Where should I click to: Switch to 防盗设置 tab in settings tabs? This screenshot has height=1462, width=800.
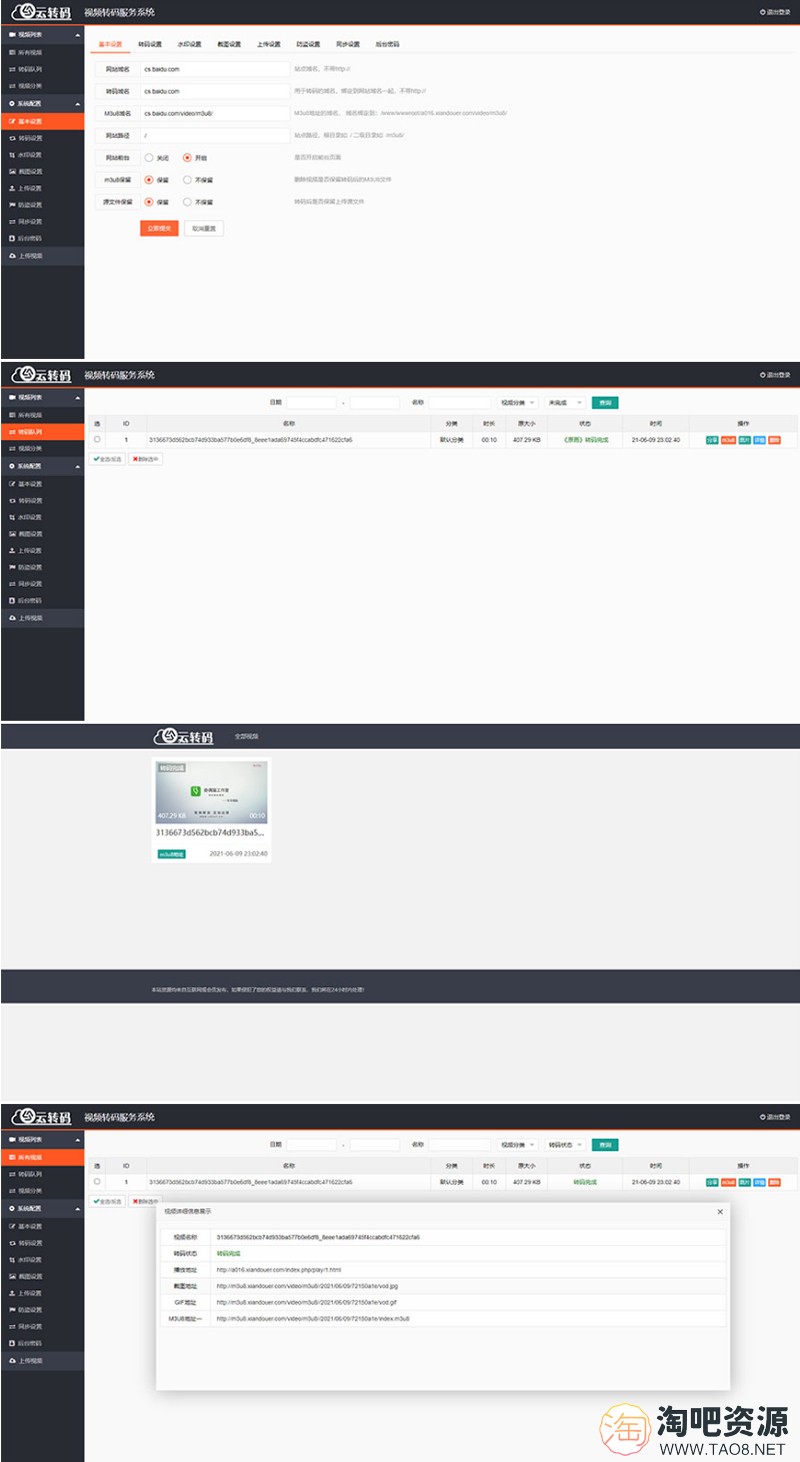coord(308,45)
